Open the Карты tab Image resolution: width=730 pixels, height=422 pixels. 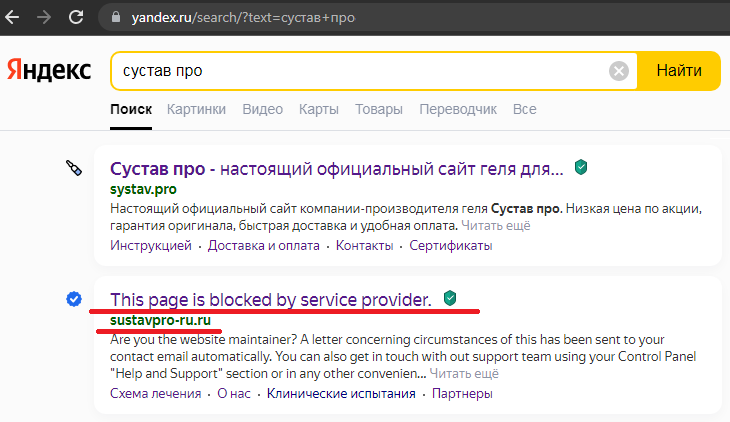click(319, 109)
